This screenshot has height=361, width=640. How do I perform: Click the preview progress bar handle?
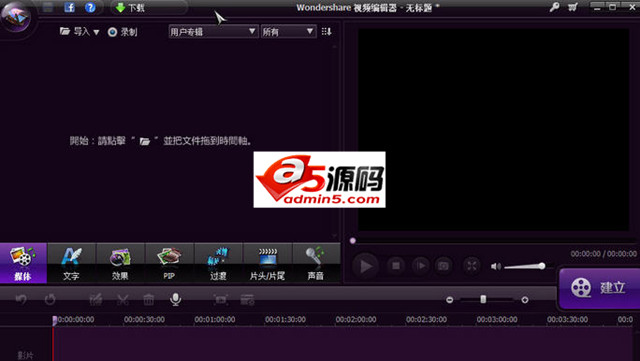(353, 241)
